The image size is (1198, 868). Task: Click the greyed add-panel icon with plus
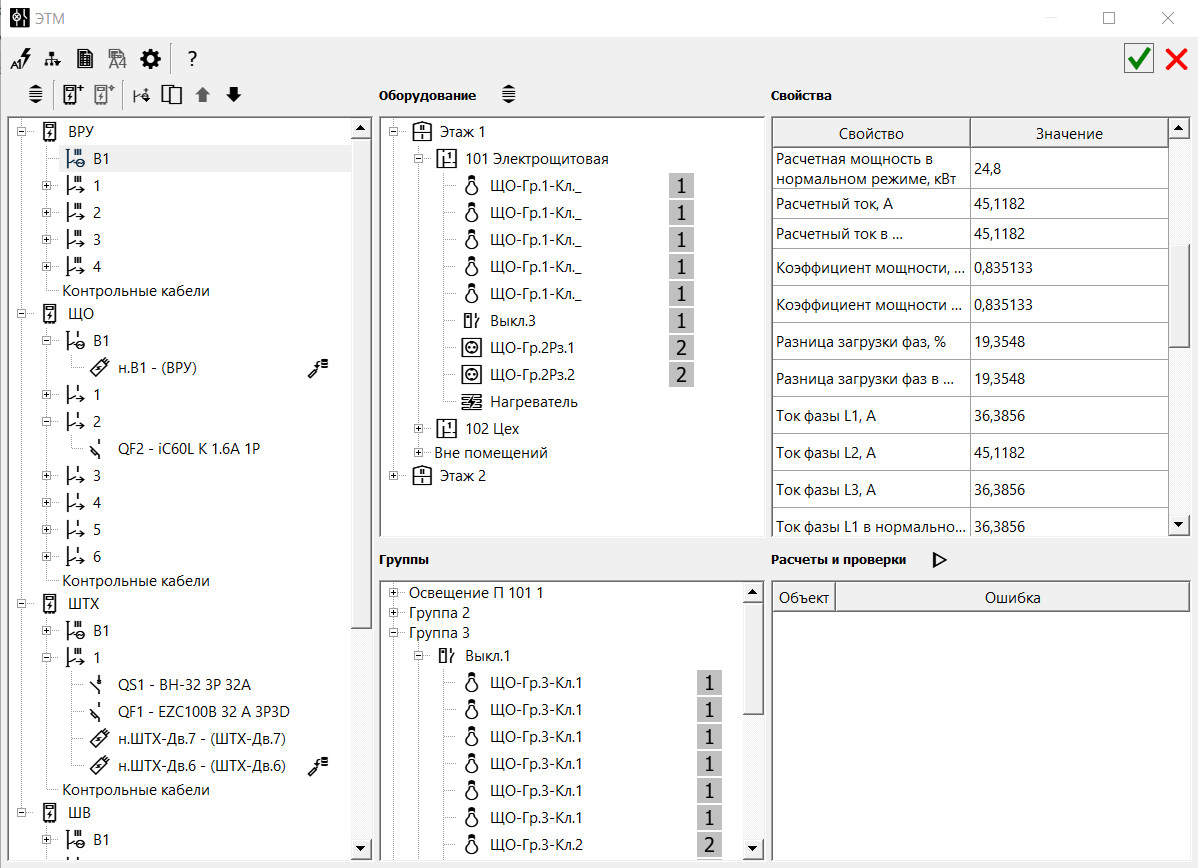tap(104, 95)
